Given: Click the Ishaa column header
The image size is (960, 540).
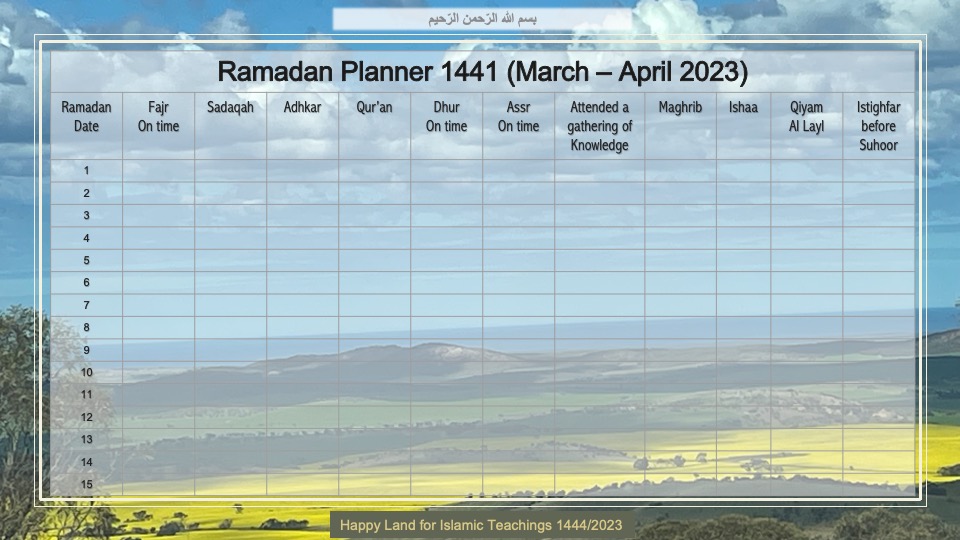Looking at the screenshot, I should 743,108.
